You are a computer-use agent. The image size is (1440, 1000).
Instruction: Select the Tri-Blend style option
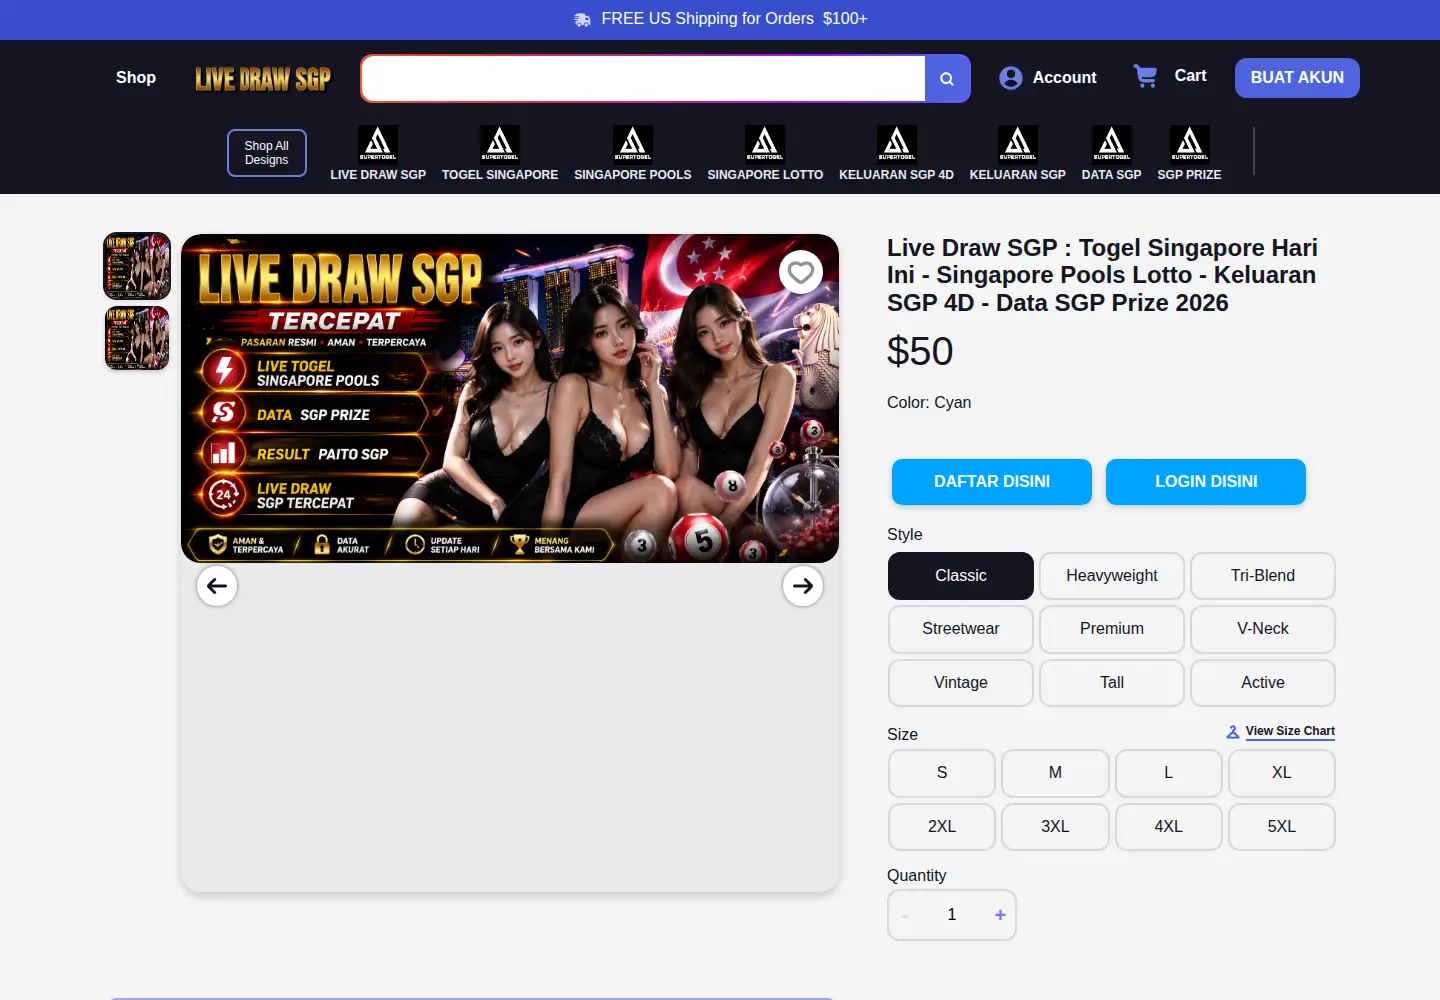pos(1263,576)
